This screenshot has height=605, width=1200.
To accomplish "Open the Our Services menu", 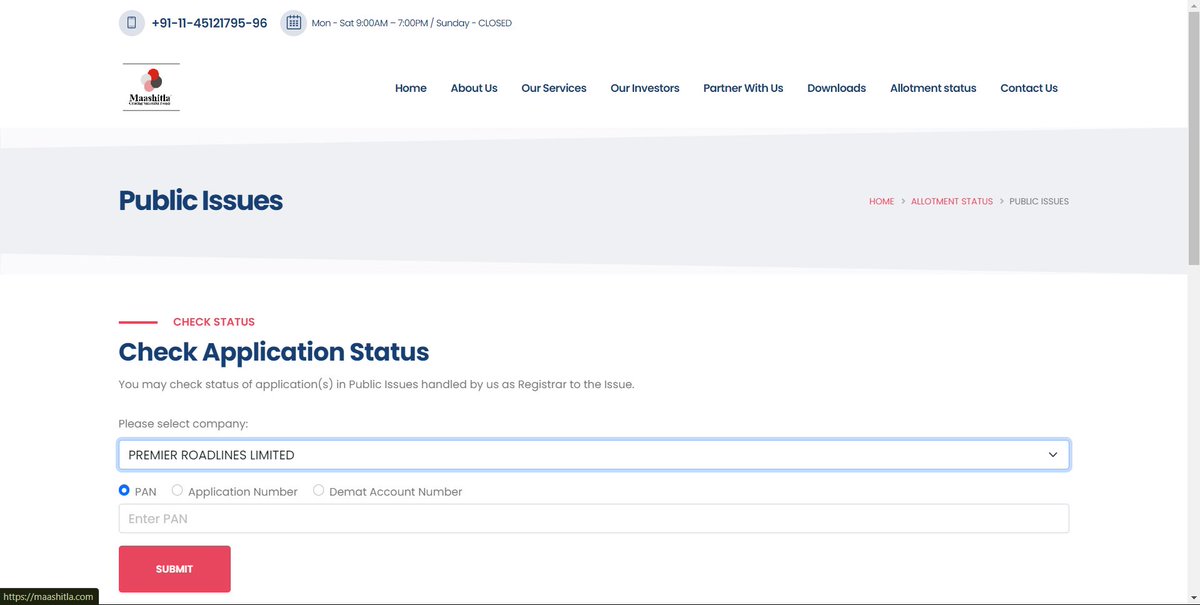I will click(554, 88).
